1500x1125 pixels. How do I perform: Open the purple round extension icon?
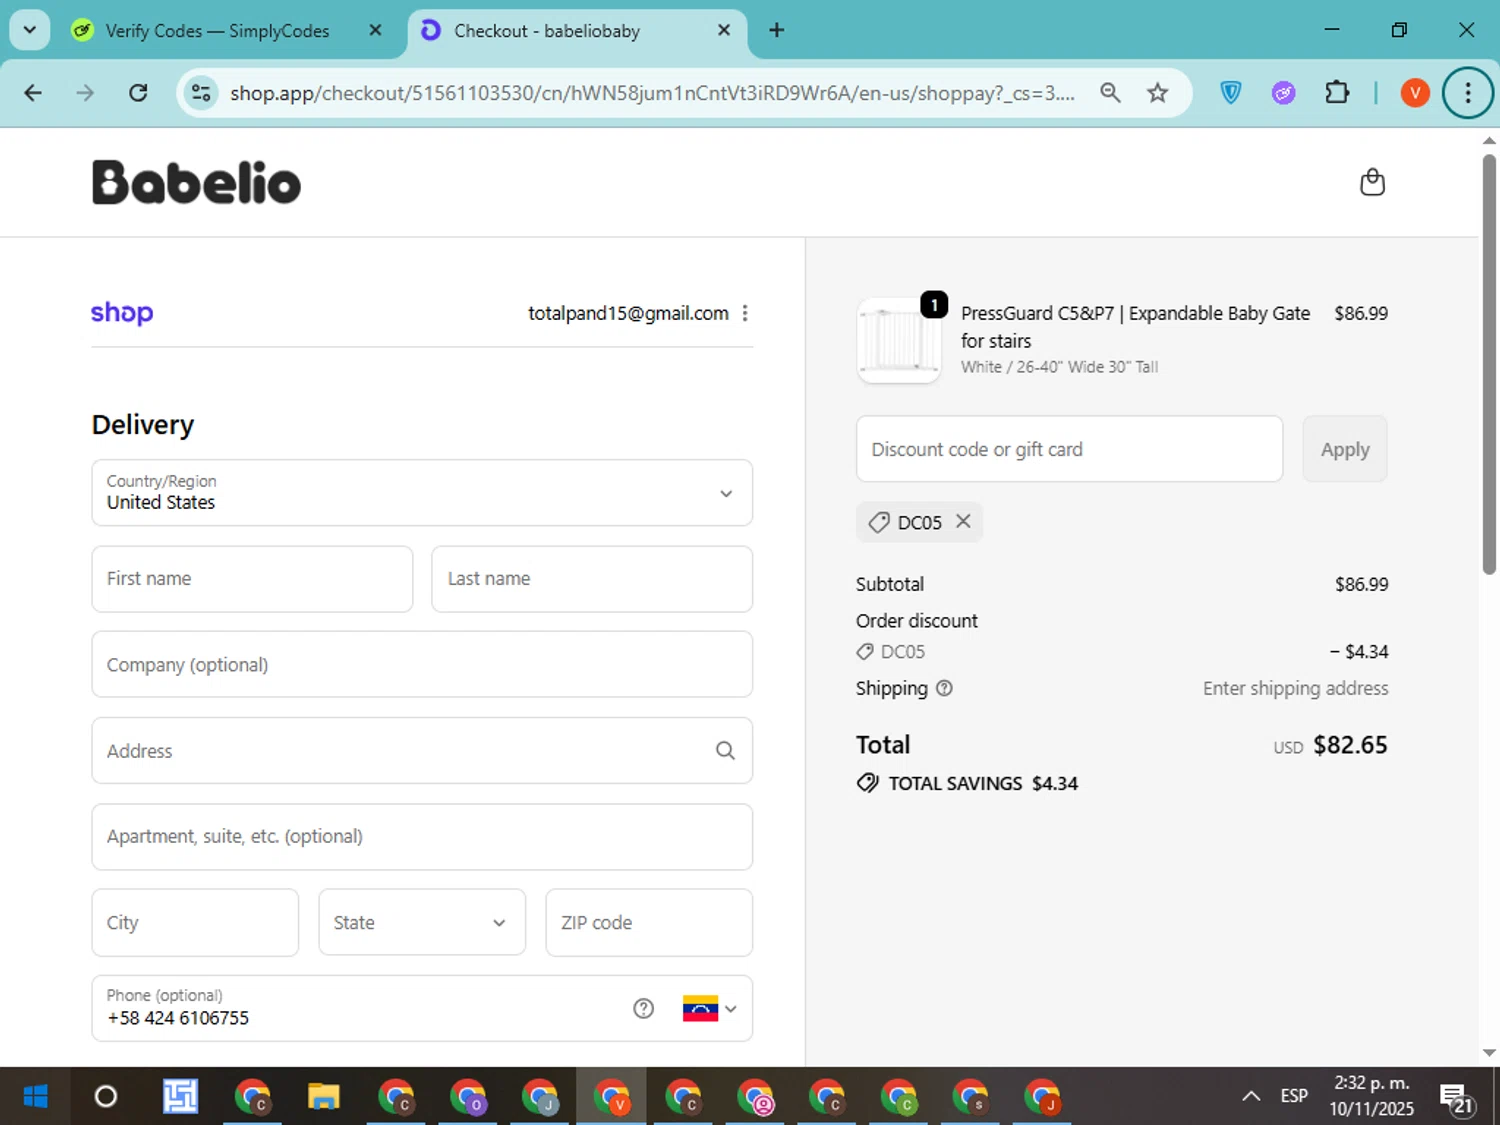coord(1283,93)
